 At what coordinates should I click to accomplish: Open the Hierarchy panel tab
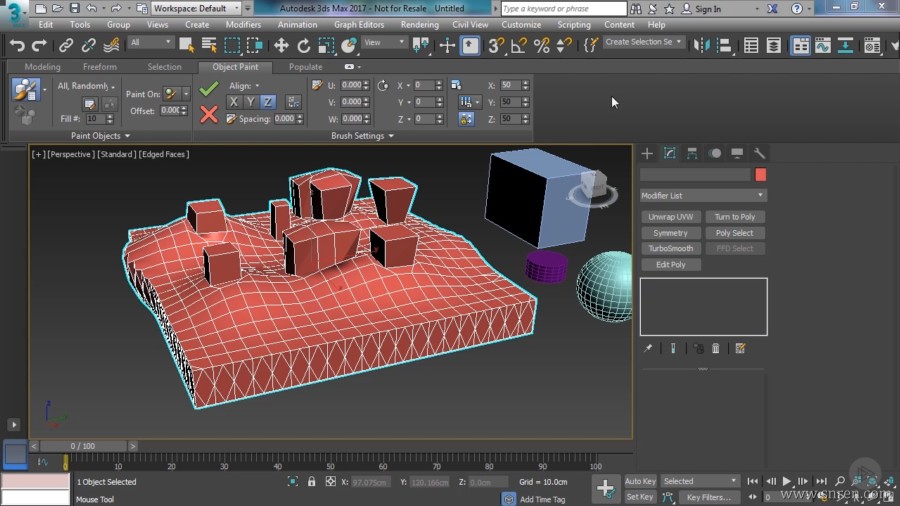coord(692,153)
